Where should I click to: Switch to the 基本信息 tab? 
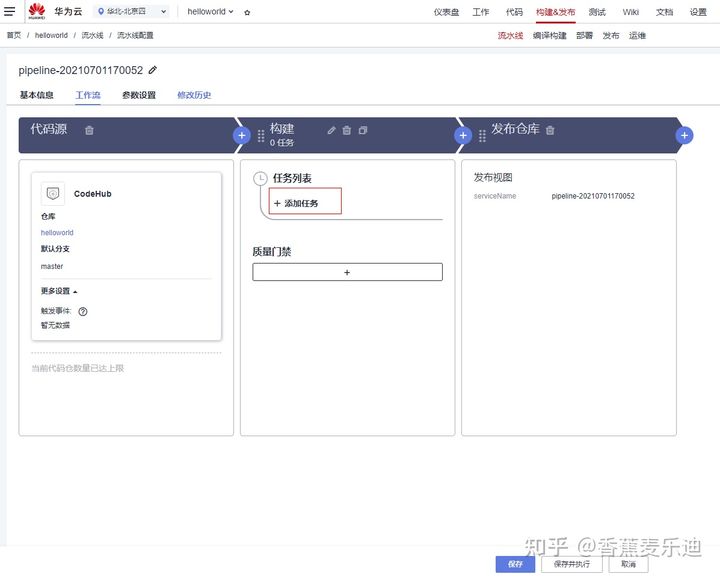36,95
